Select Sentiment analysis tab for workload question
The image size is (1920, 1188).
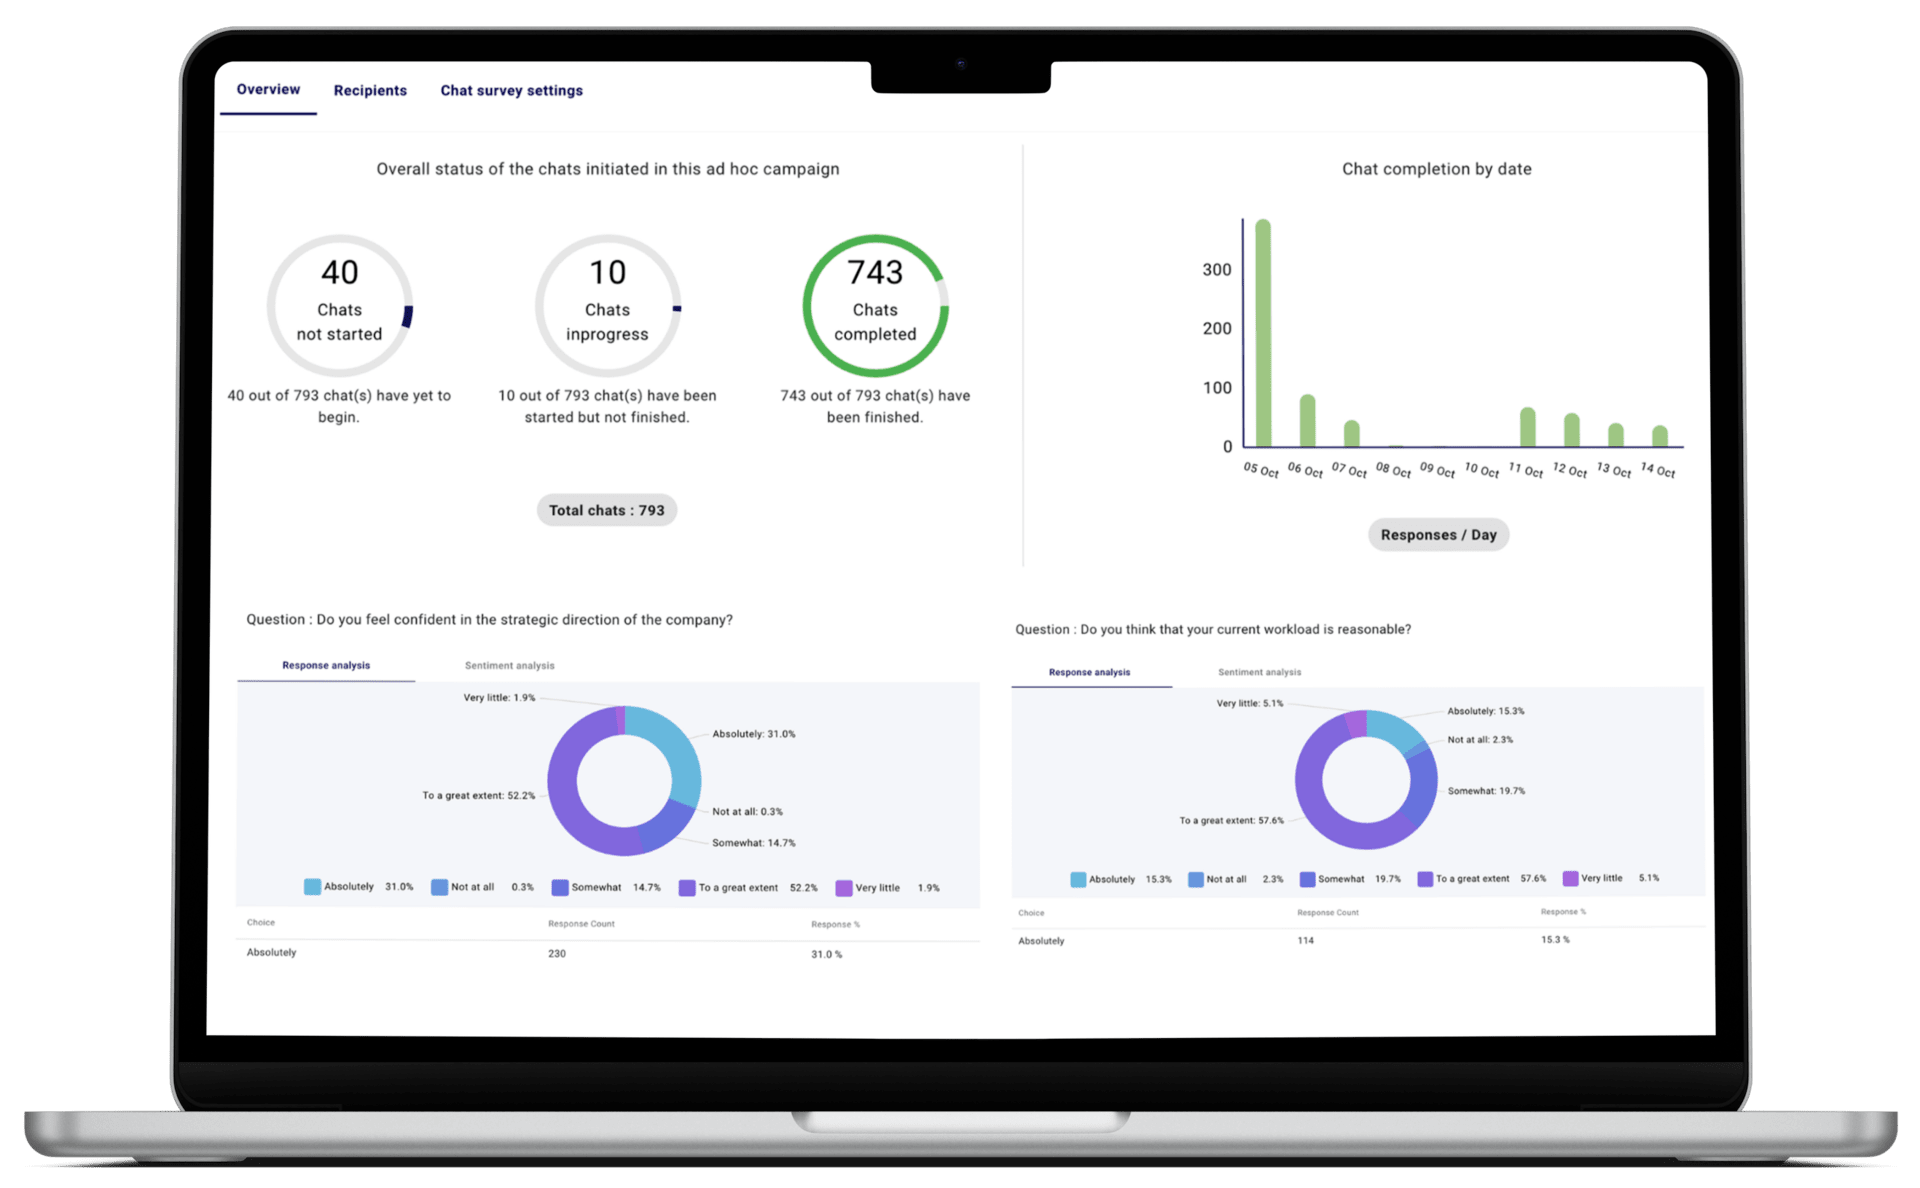coord(1259,672)
